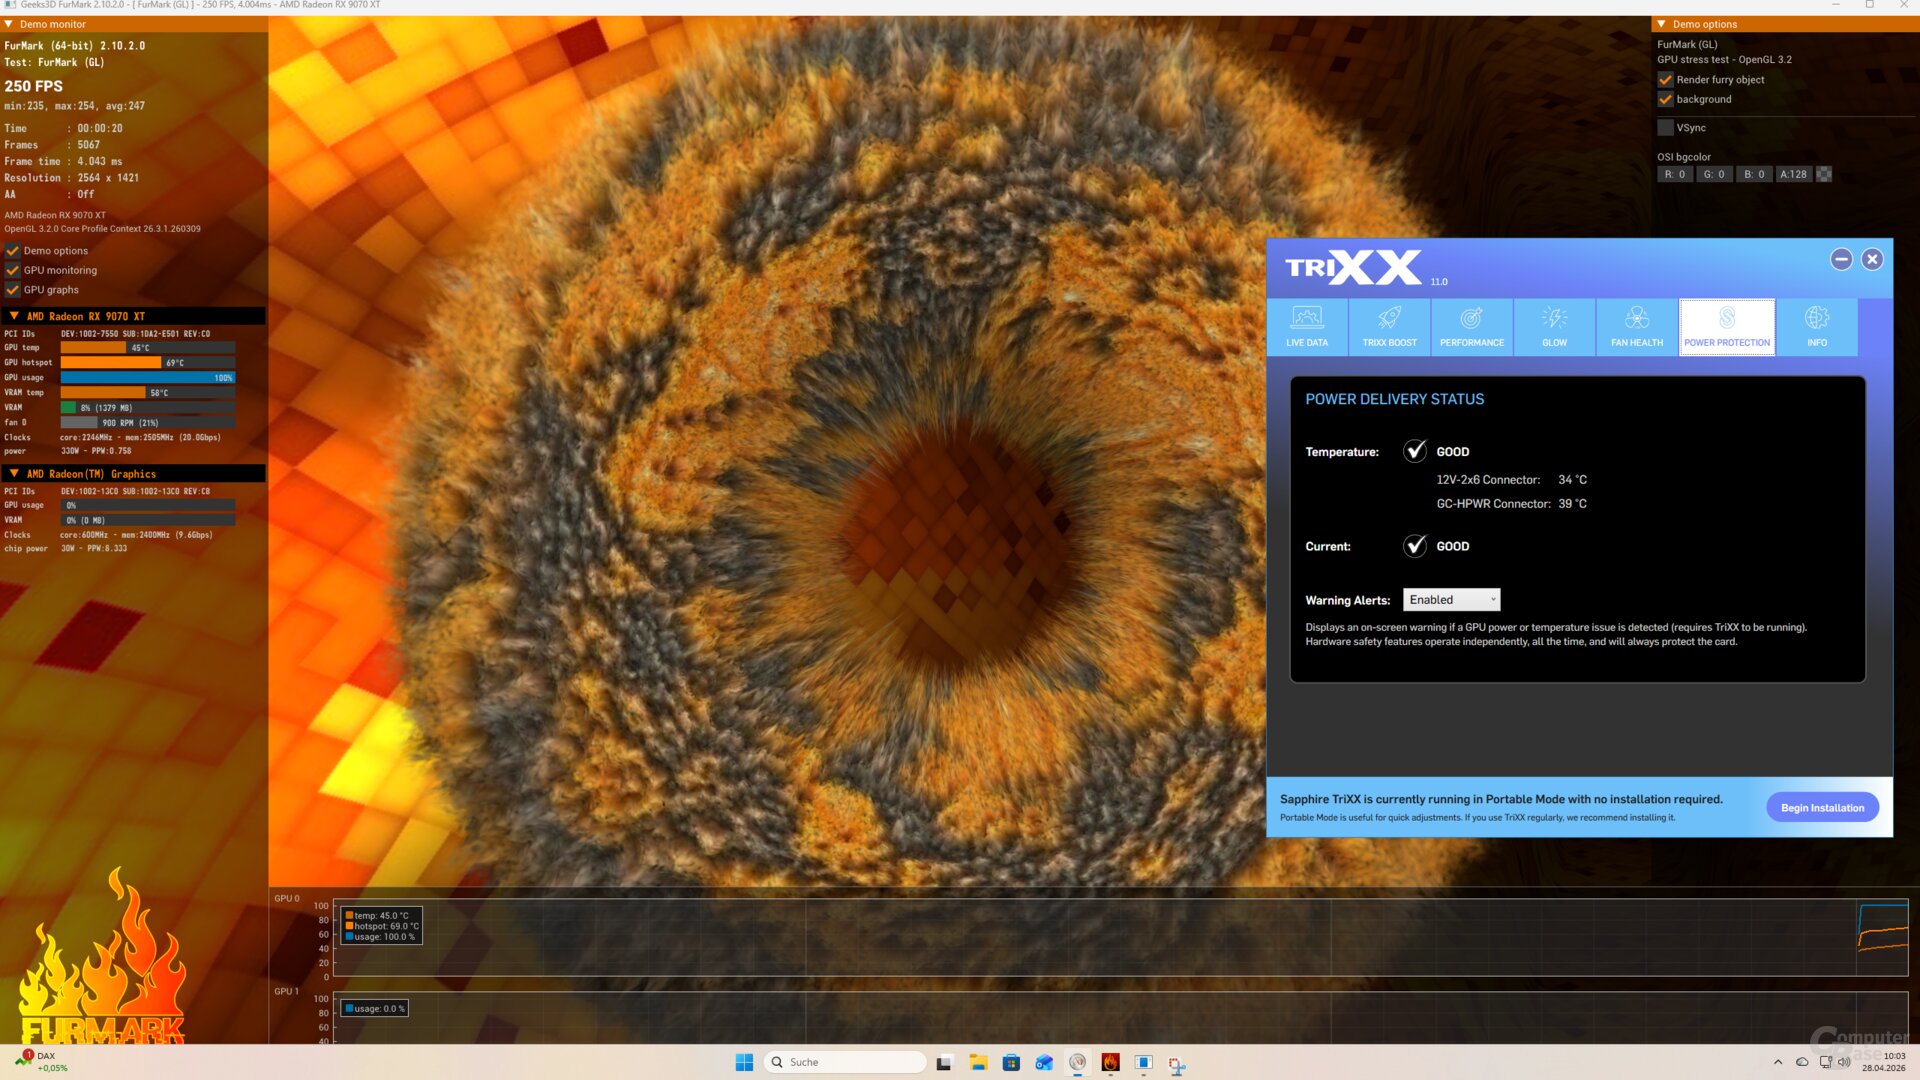Open File Explorer from the taskbar
Screen dimensions: 1920x1080
point(978,1062)
